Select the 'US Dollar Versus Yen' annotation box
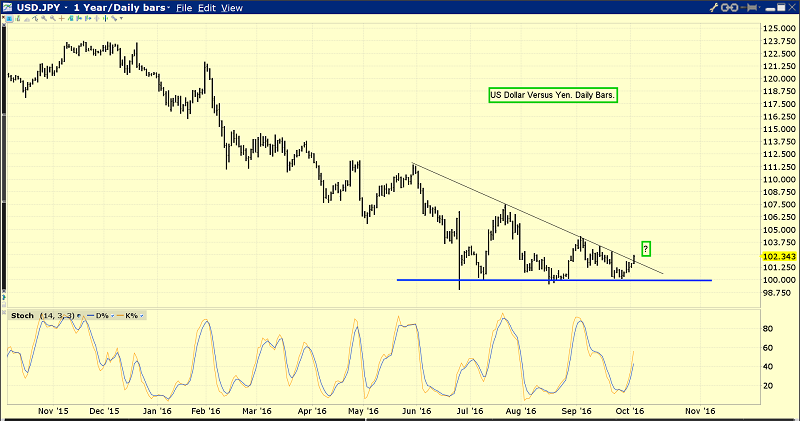The width and height of the screenshot is (800, 421). click(x=552, y=95)
